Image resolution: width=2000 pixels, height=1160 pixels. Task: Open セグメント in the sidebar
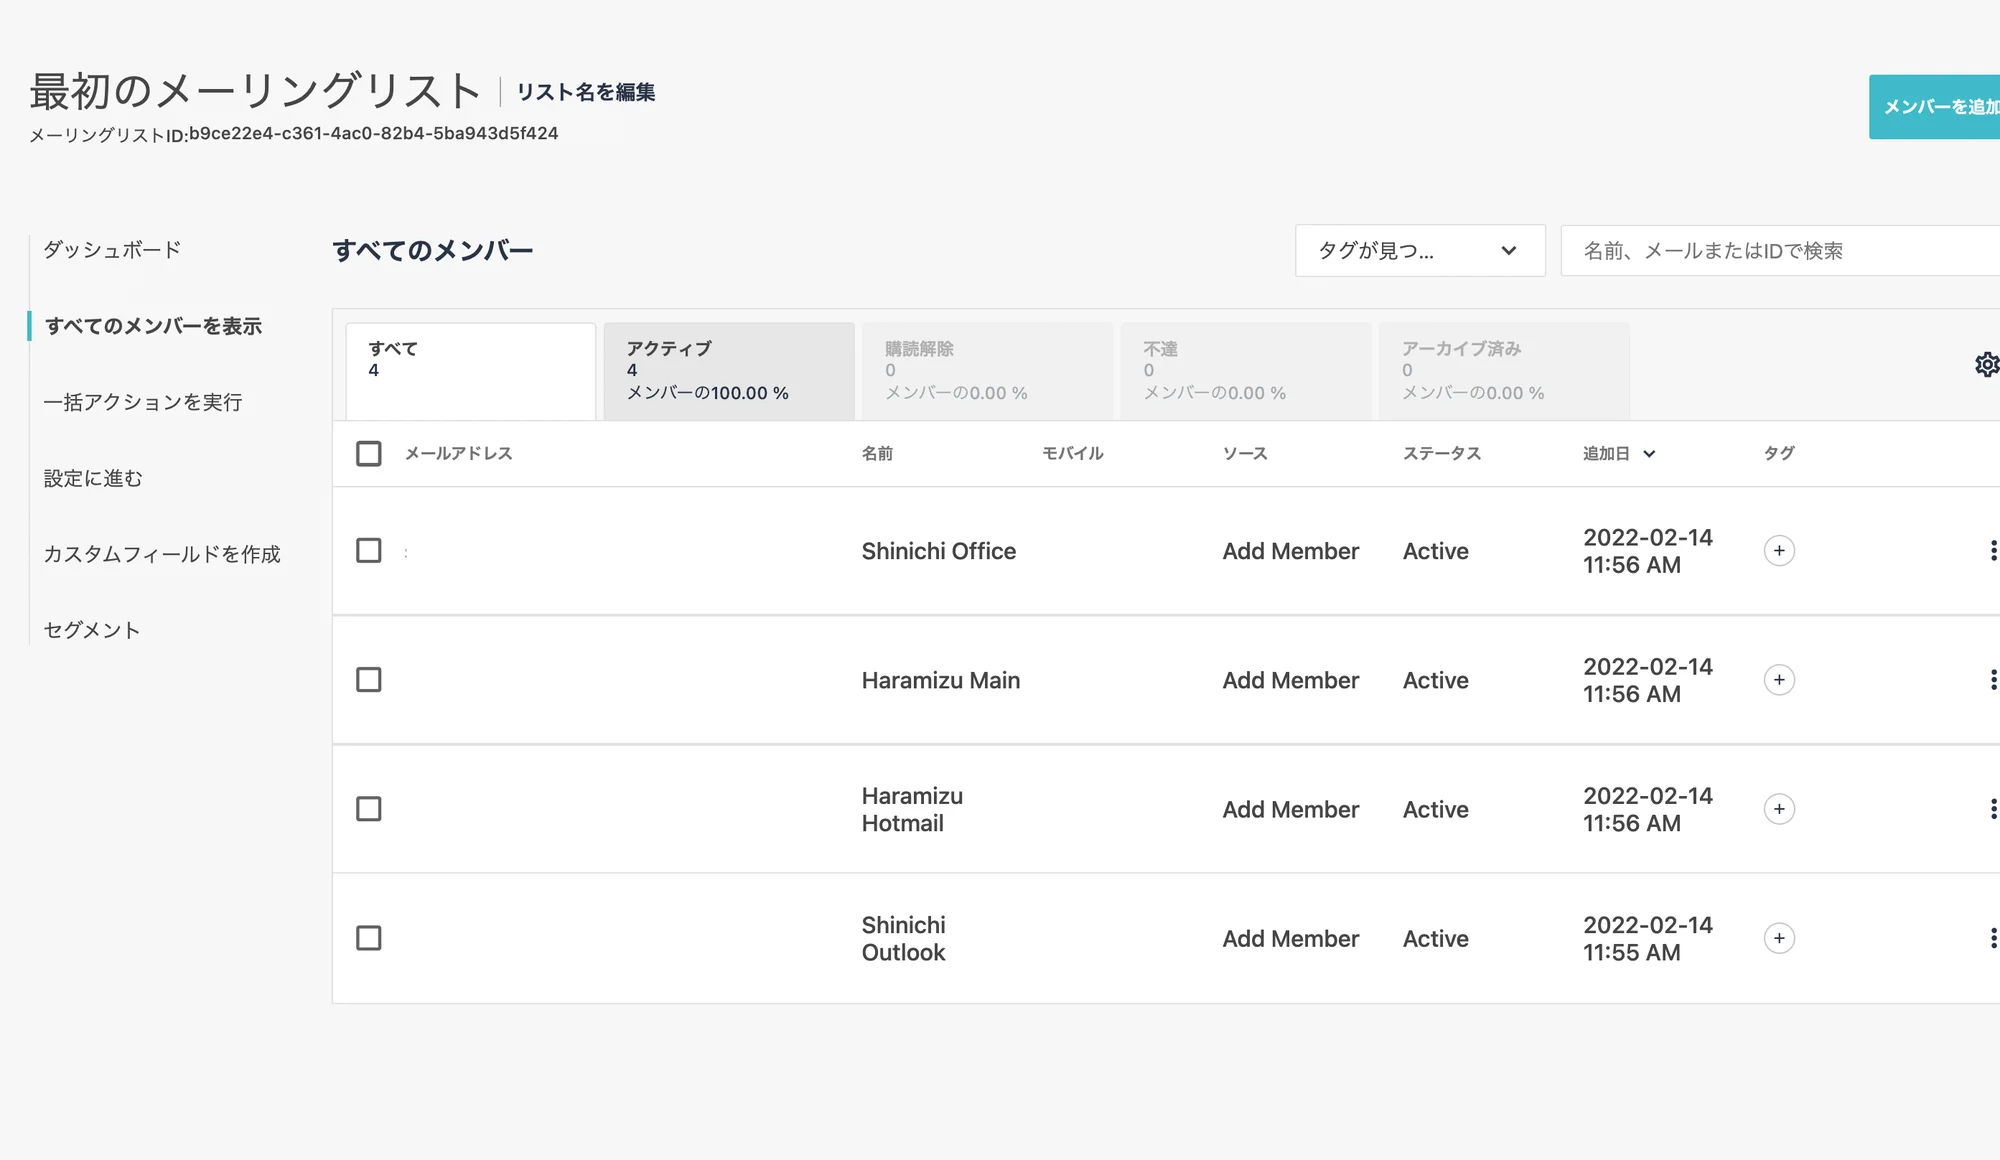click(x=92, y=630)
